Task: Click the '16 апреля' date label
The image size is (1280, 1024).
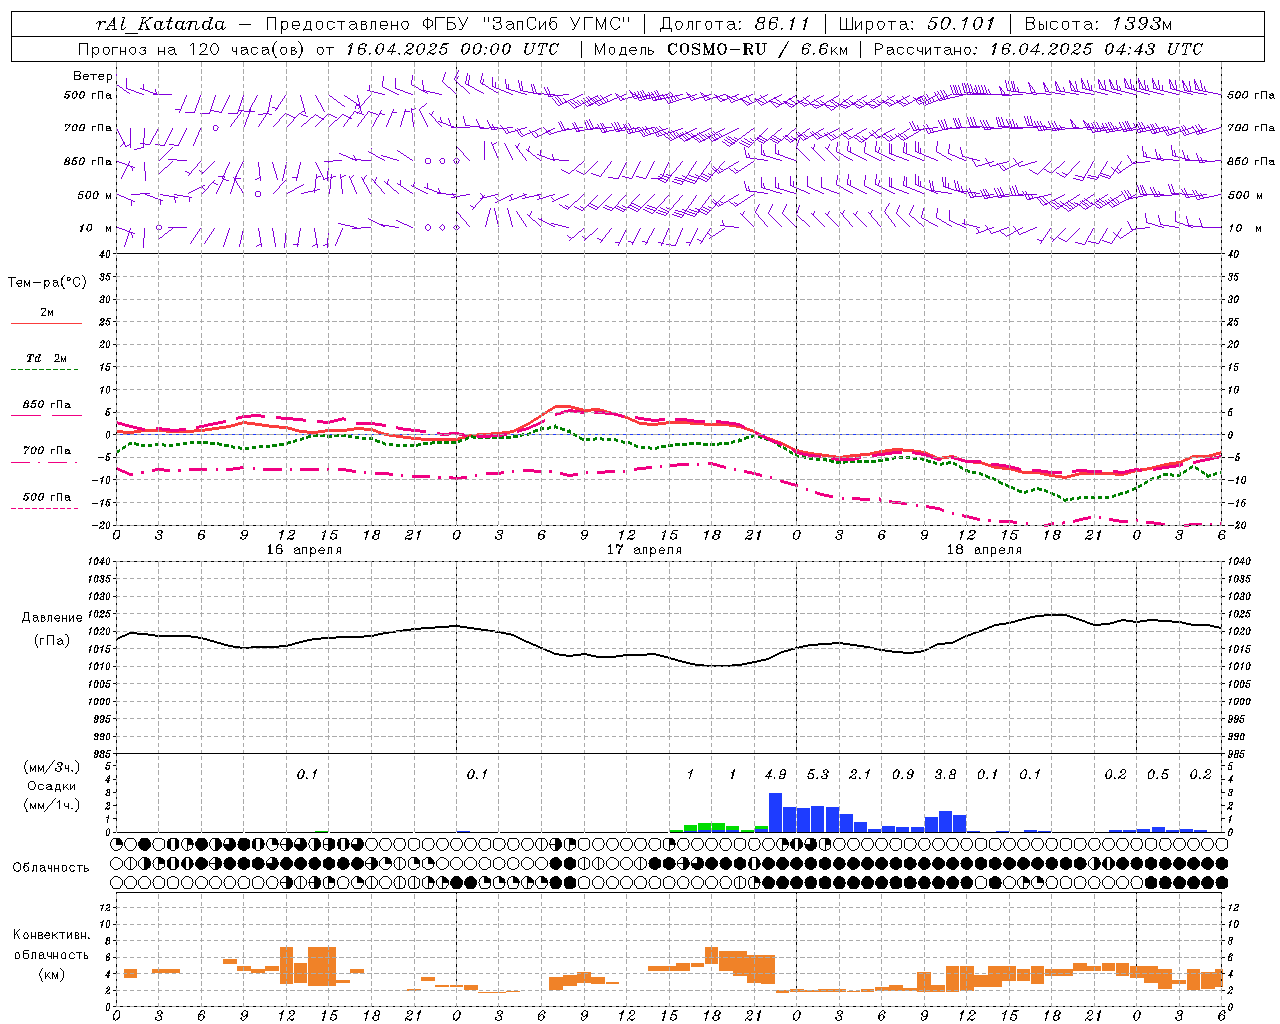Action: pos(304,550)
